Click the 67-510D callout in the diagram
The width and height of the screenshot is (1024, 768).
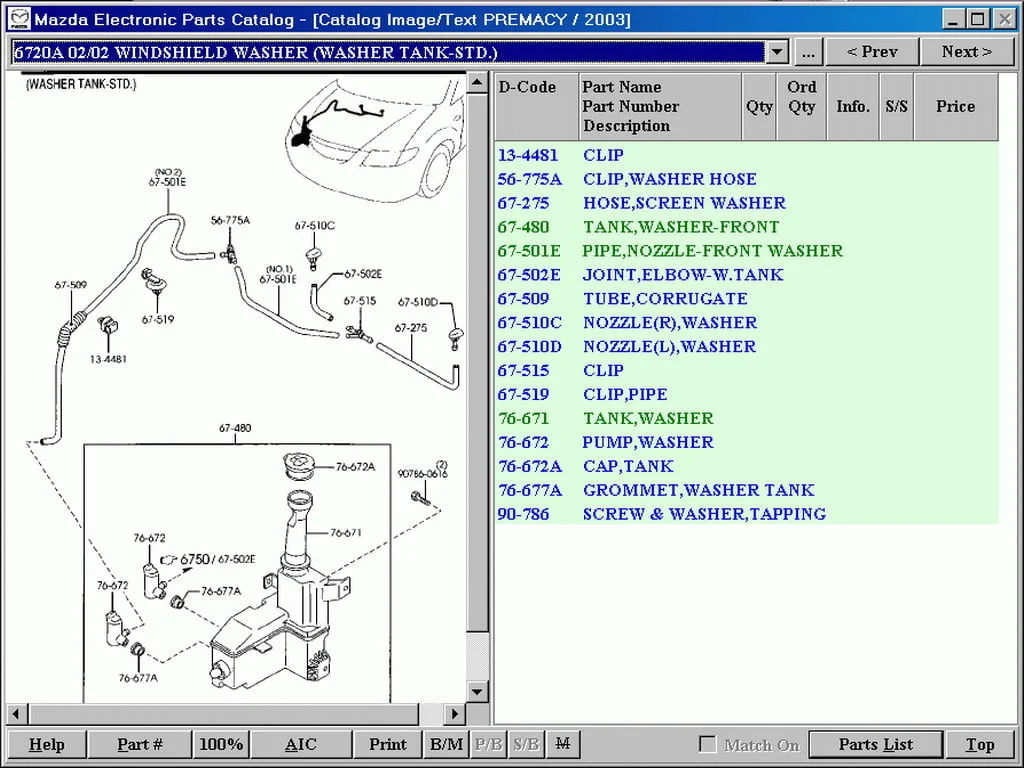[x=418, y=302]
